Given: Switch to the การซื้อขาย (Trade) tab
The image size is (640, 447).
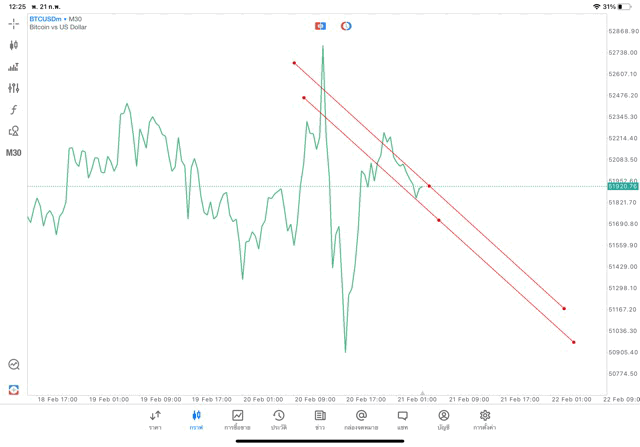Looking at the screenshot, I should (x=238, y=419).
